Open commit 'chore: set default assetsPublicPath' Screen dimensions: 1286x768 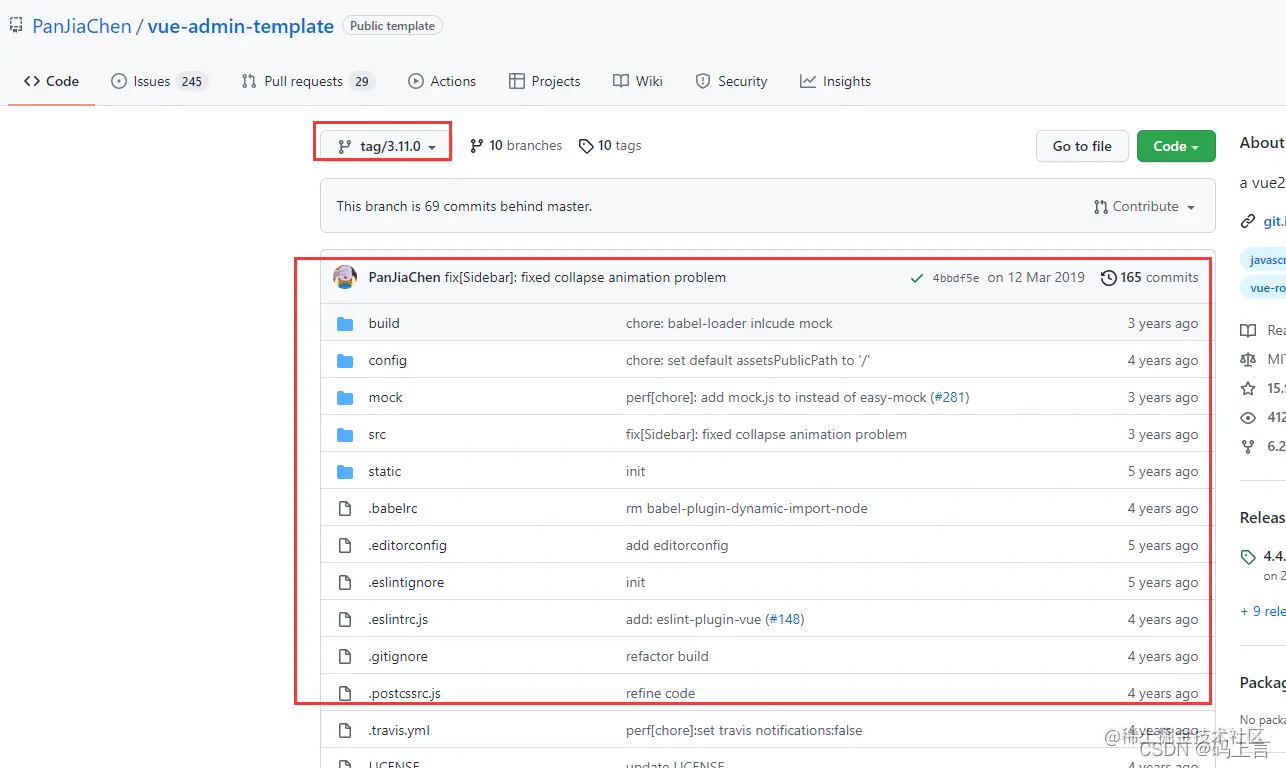click(x=748, y=360)
